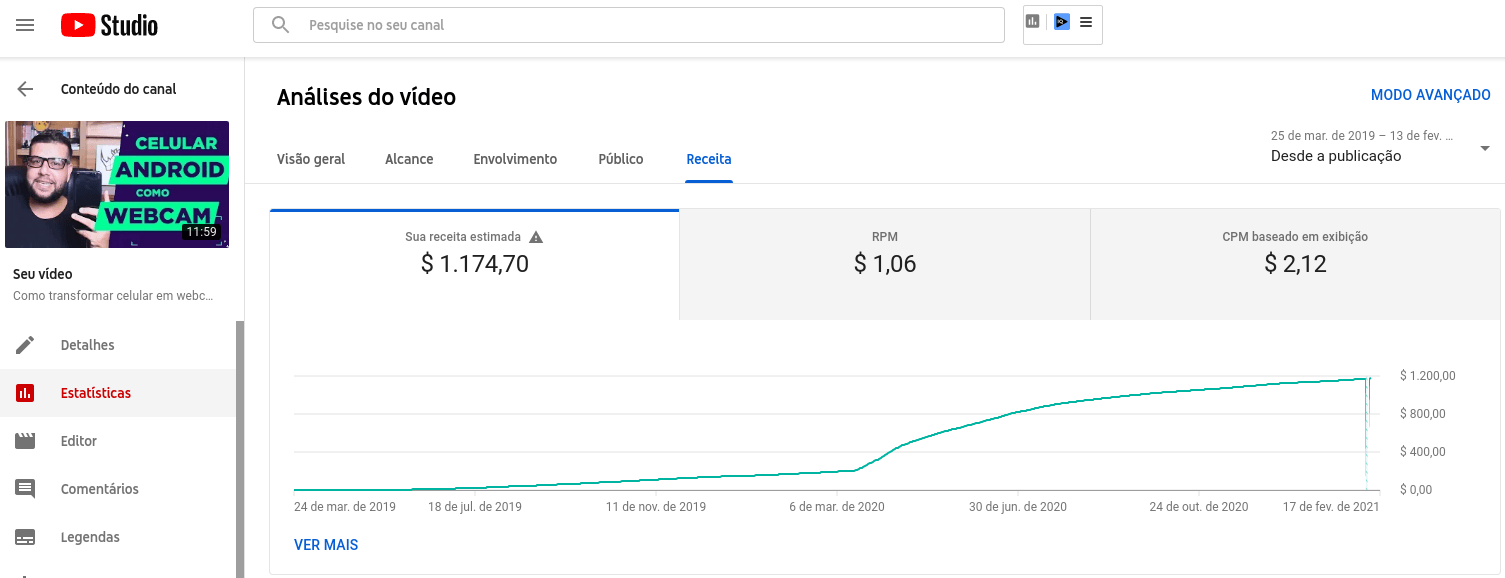Viewport: 1505px width, 578px height.
Task: Select the RPM metric card
Action: click(885, 265)
